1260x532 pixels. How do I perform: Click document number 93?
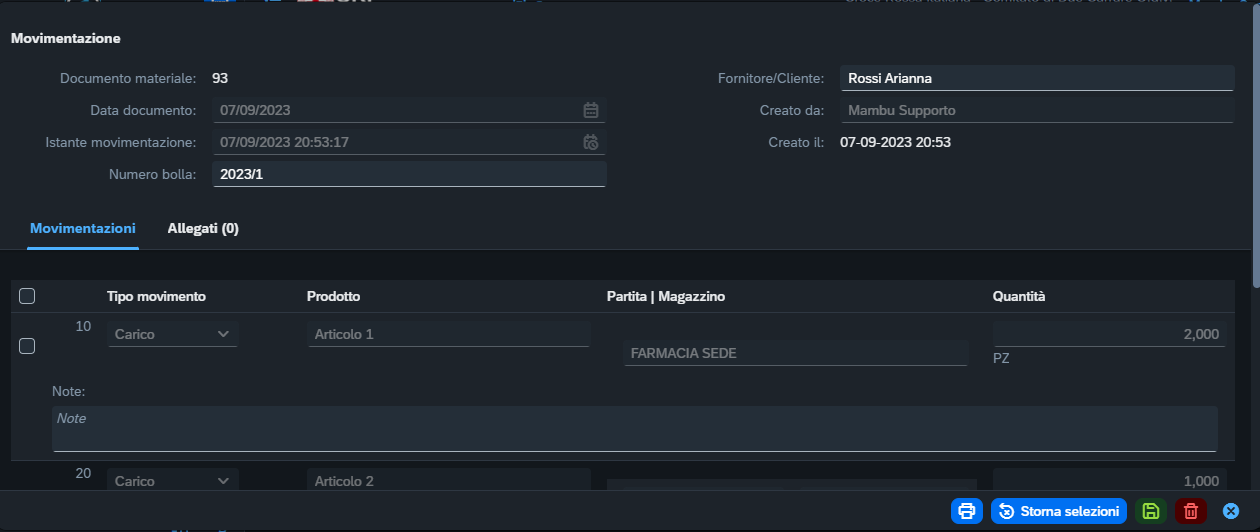220,78
